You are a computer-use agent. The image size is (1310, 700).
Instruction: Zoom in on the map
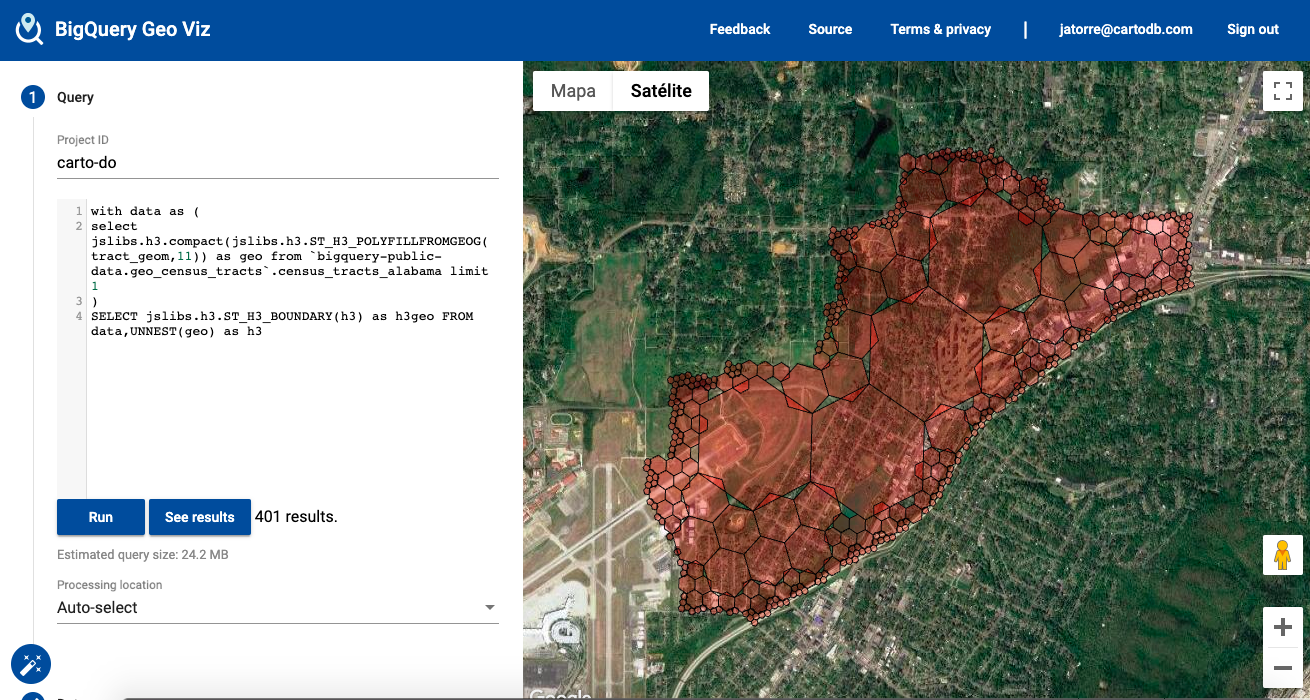[x=1283, y=628]
